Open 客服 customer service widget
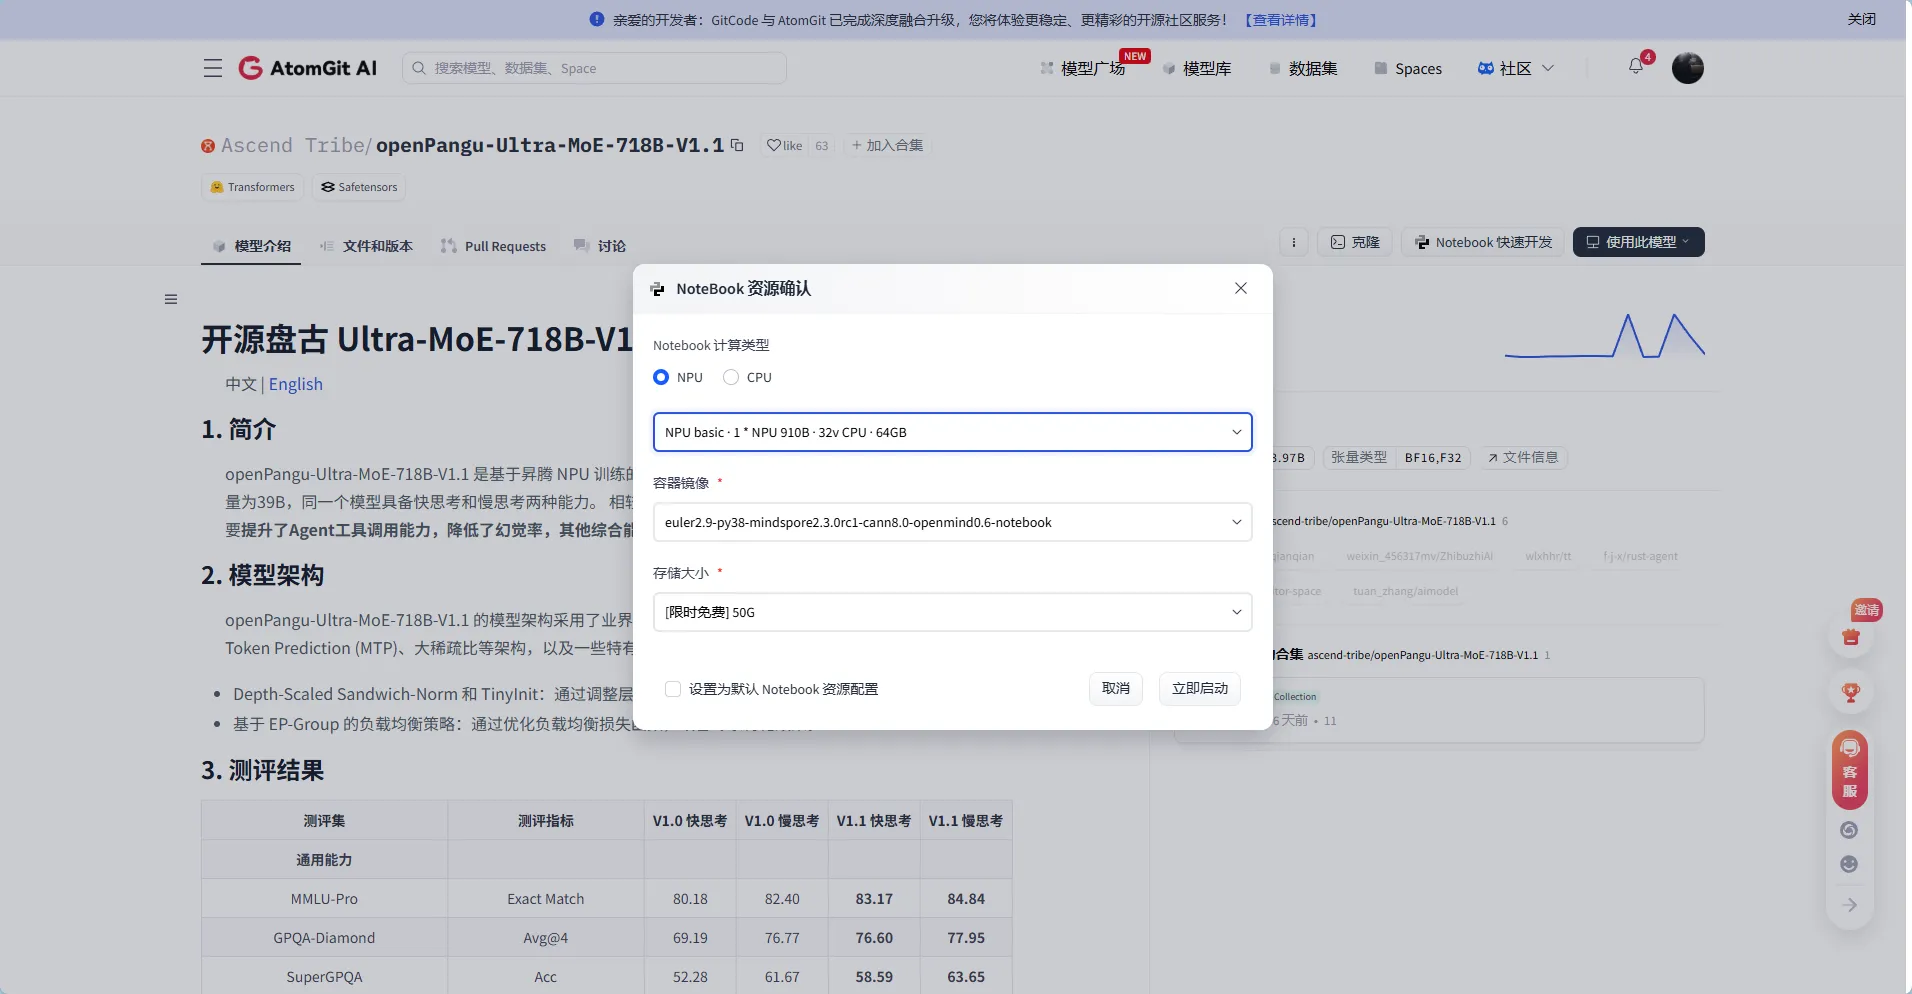Viewport: 1912px width, 994px height. (1850, 770)
